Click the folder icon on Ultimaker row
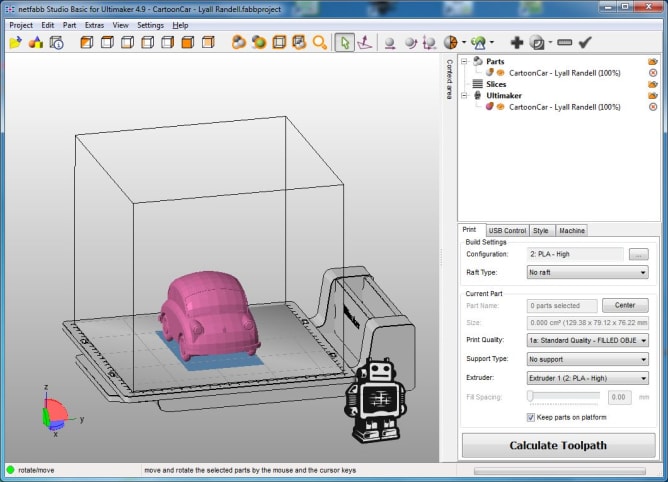The width and height of the screenshot is (668, 482). click(653, 95)
